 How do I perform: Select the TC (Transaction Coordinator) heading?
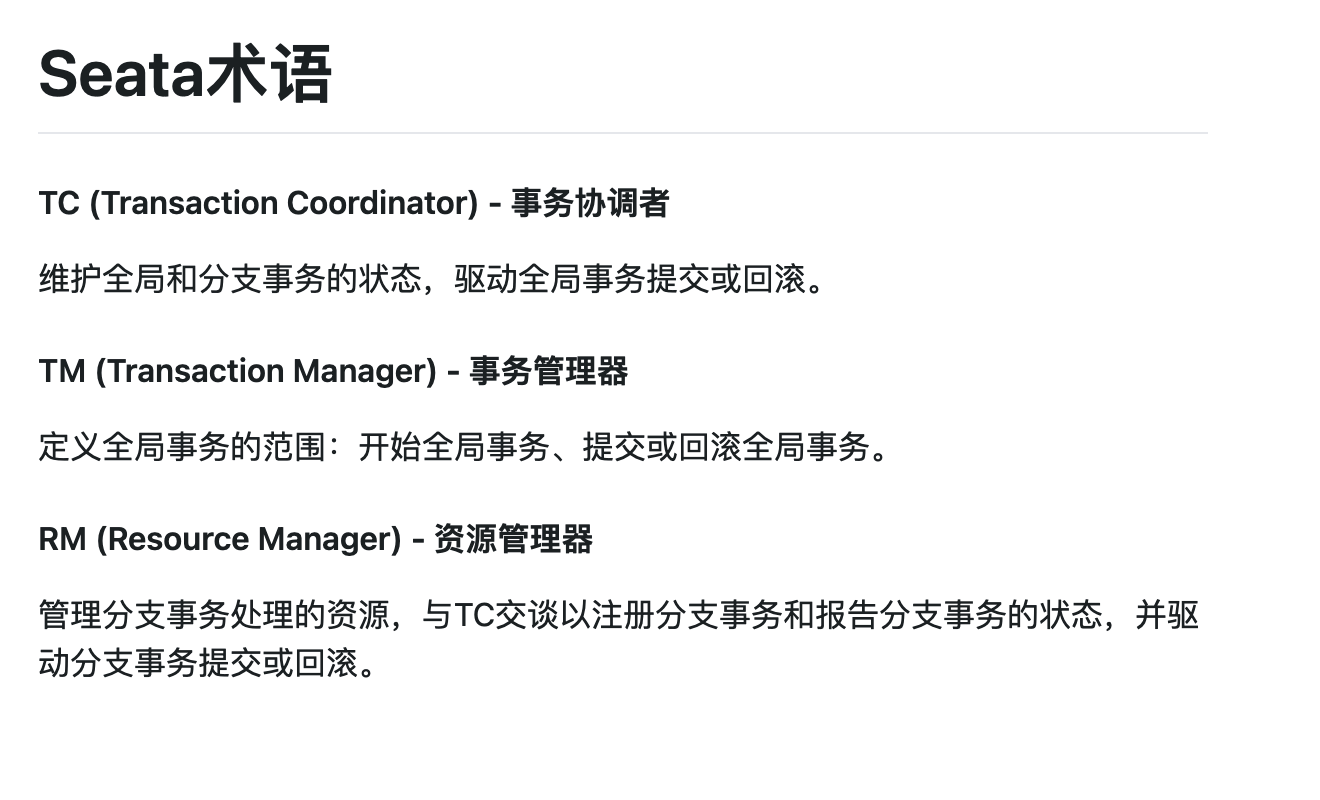pyautogui.click(x=353, y=203)
